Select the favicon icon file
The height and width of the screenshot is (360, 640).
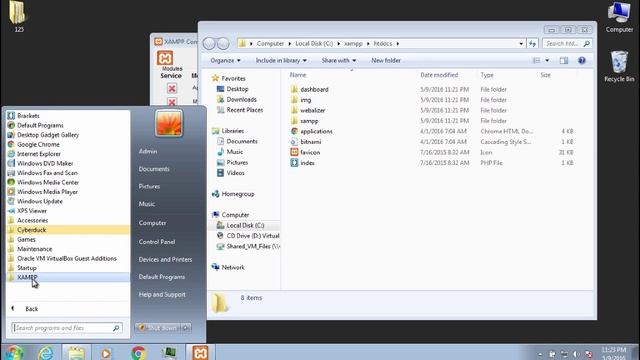pyautogui.click(x=310, y=152)
